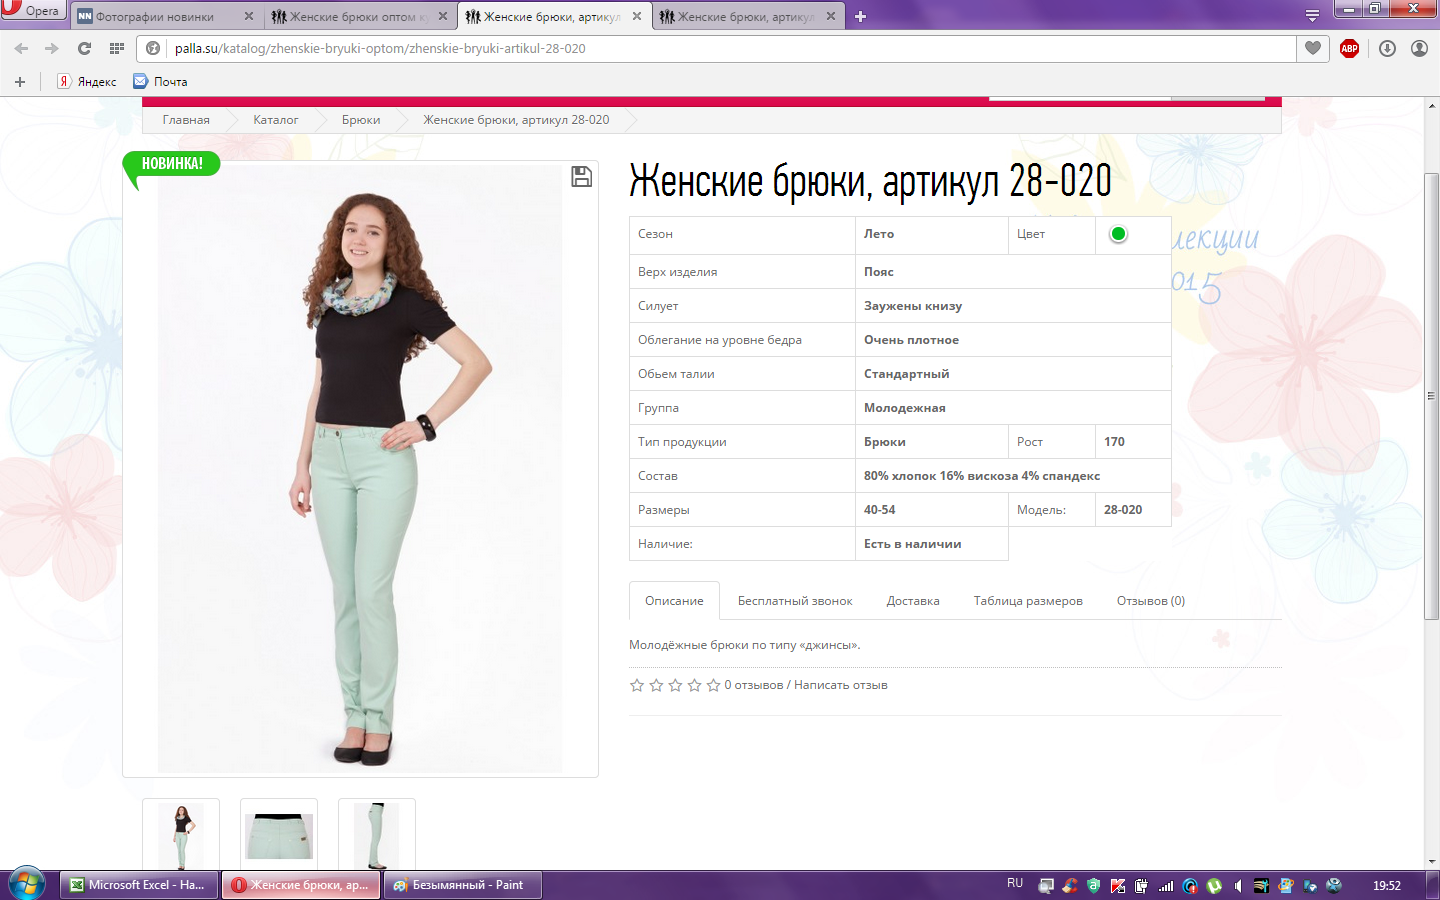Go forward in browser history
The height and width of the screenshot is (900, 1440).
click(52, 48)
